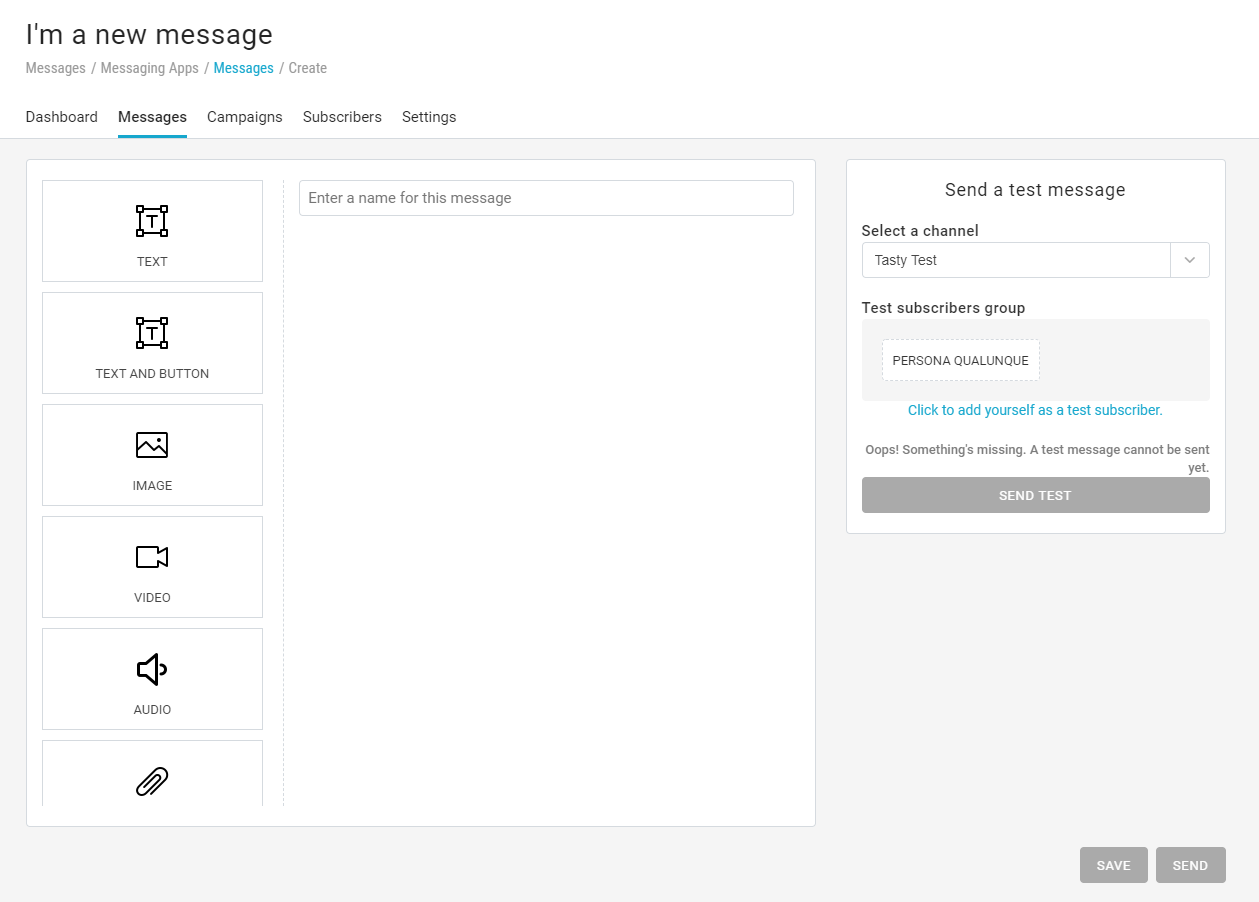Focus the message name input field
This screenshot has height=902, width=1259.
pyautogui.click(x=546, y=198)
